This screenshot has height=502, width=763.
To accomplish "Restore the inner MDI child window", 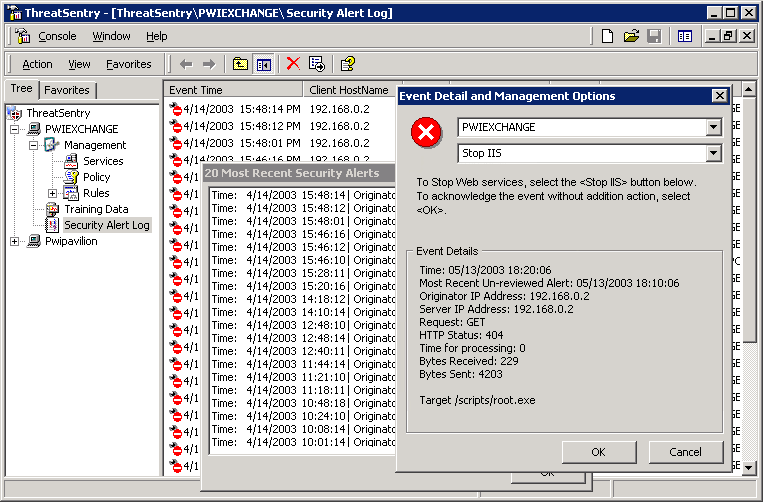I will 728,36.
